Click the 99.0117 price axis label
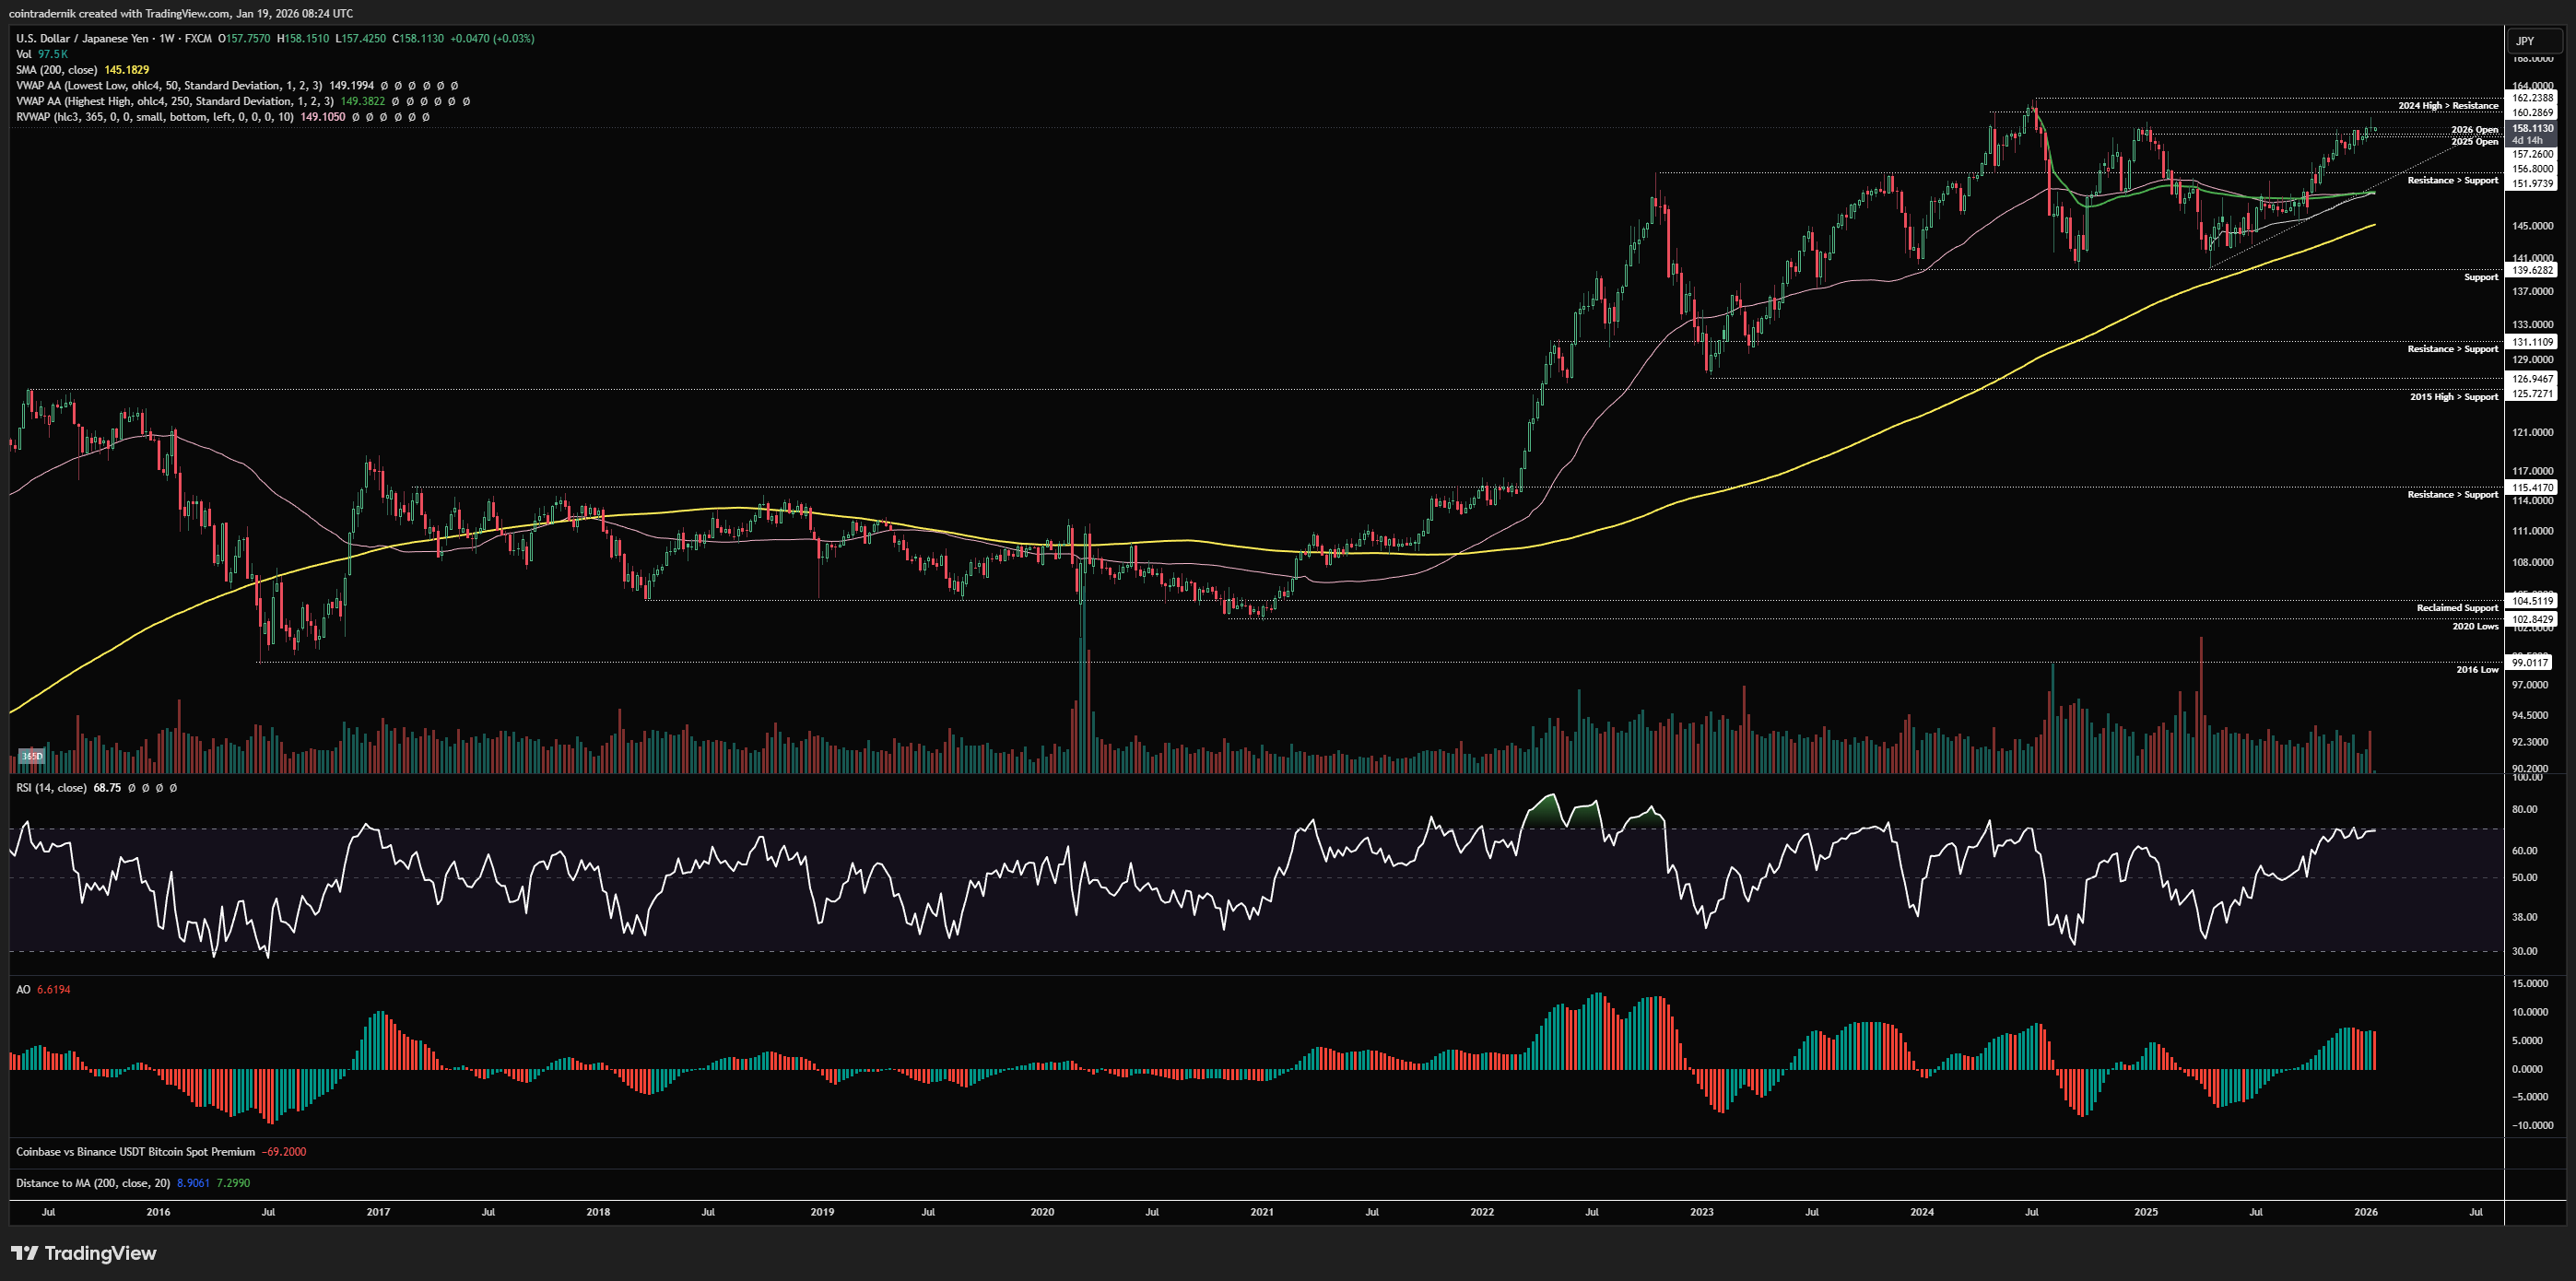This screenshot has height=1281, width=2576. coord(2530,662)
